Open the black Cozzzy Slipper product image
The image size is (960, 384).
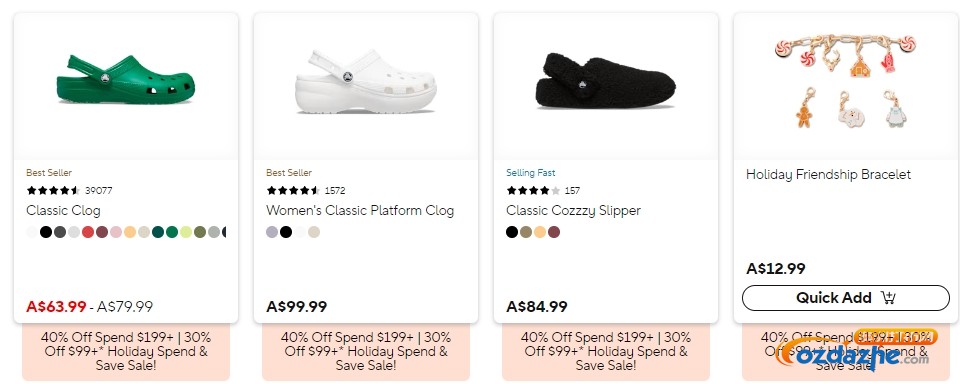(x=606, y=81)
